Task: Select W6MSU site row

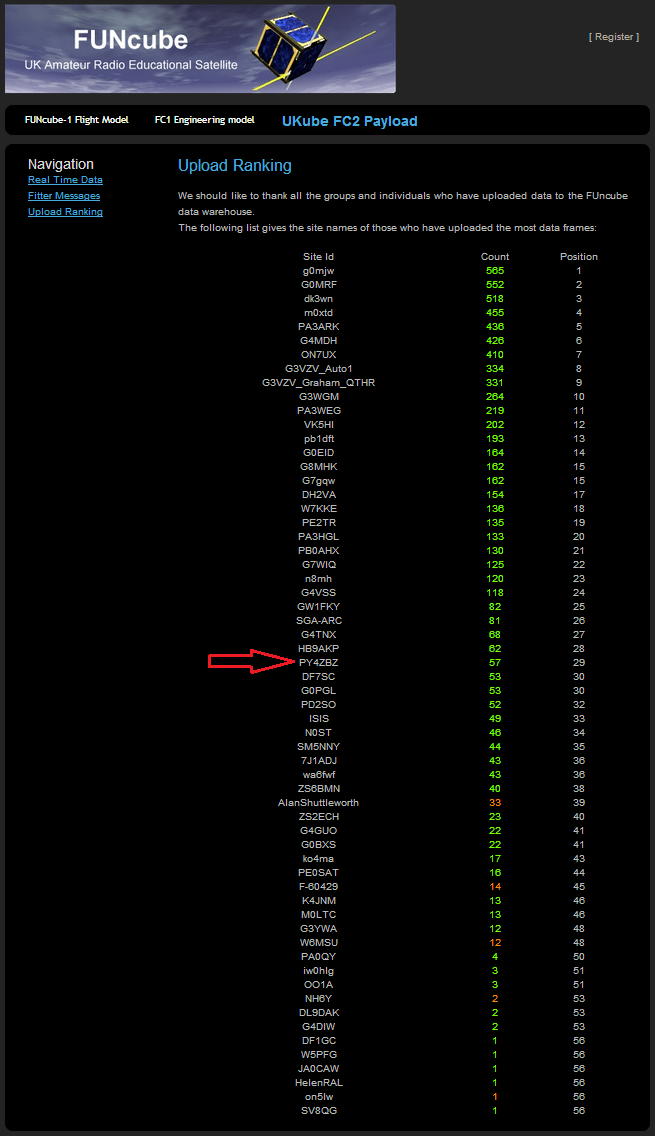Action: 319,943
